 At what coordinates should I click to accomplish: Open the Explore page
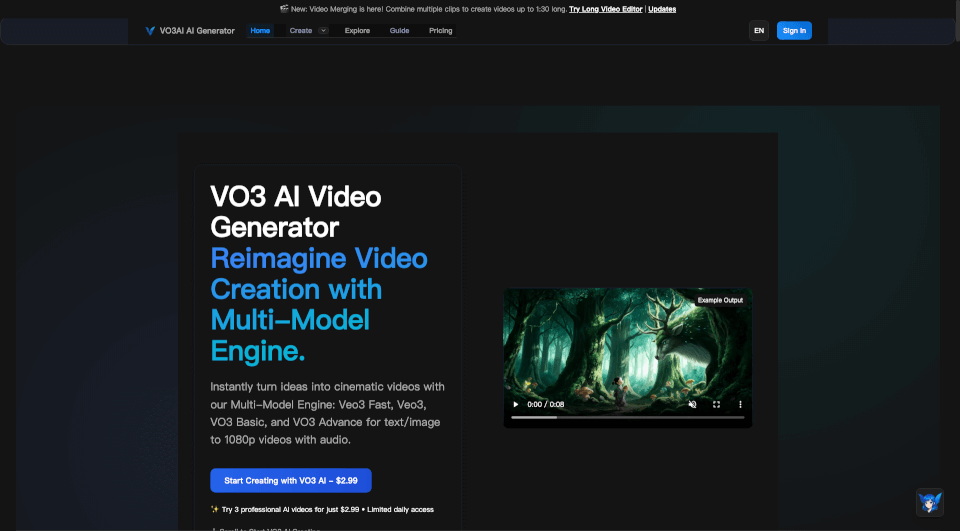click(x=357, y=31)
